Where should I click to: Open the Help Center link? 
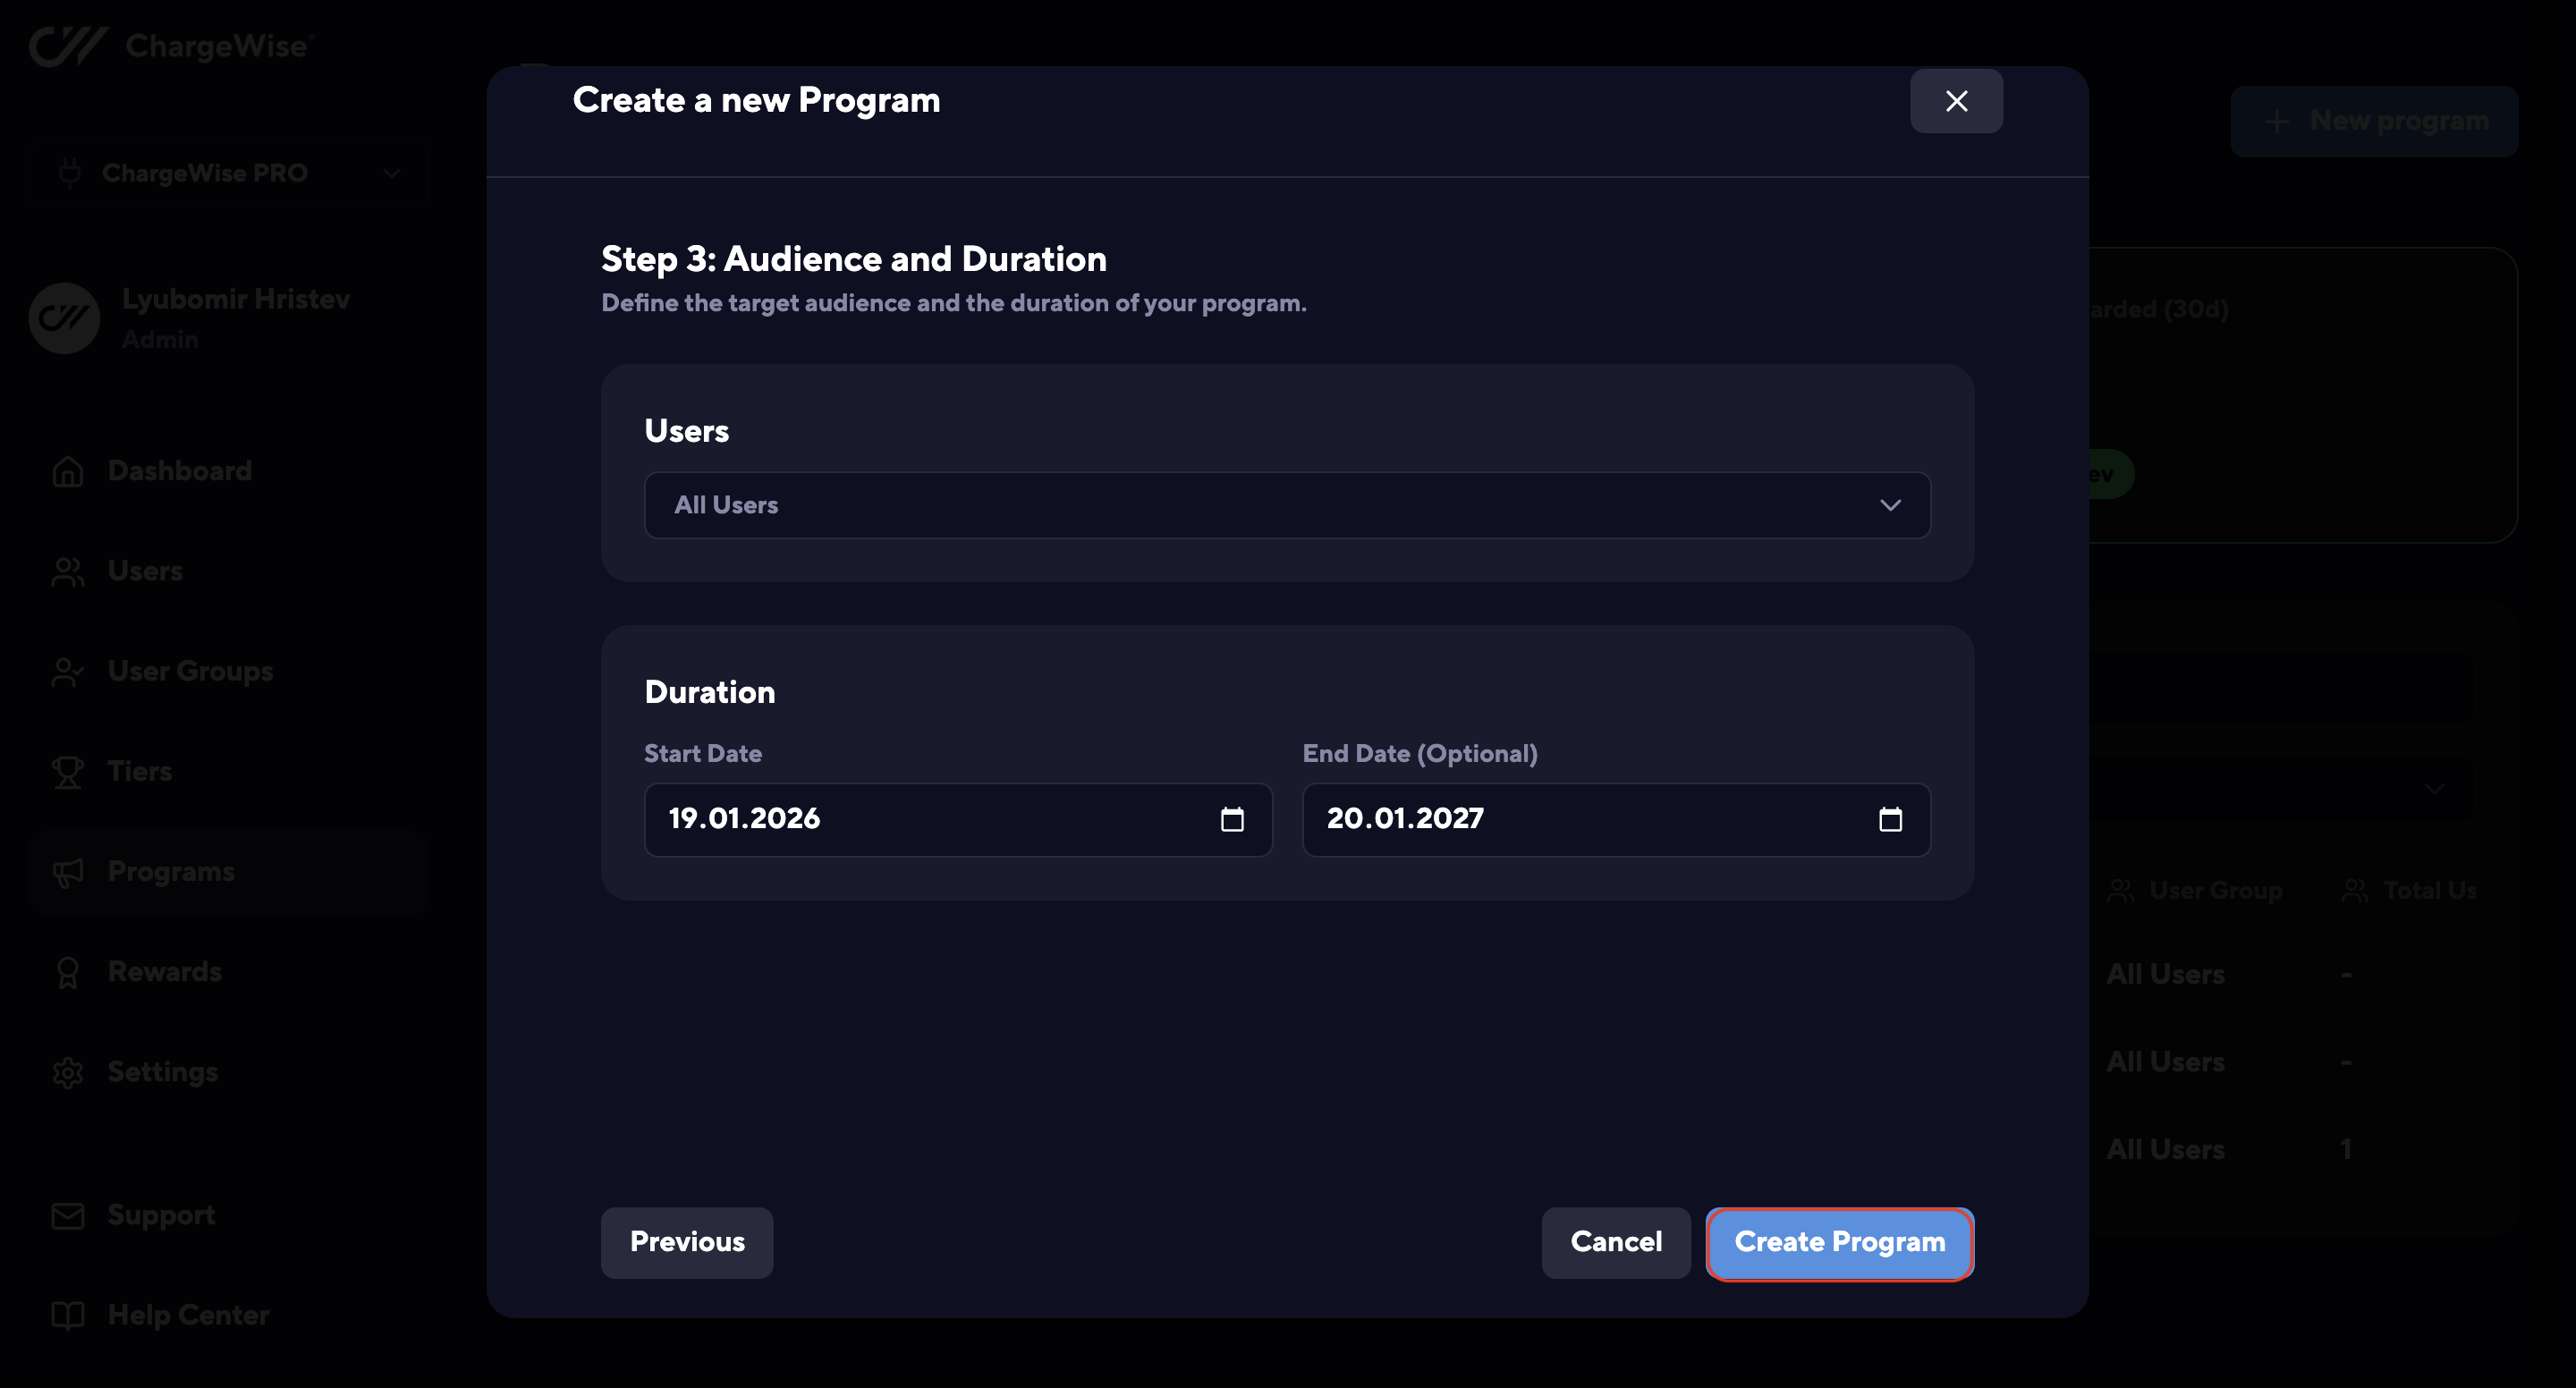[188, 1315]
